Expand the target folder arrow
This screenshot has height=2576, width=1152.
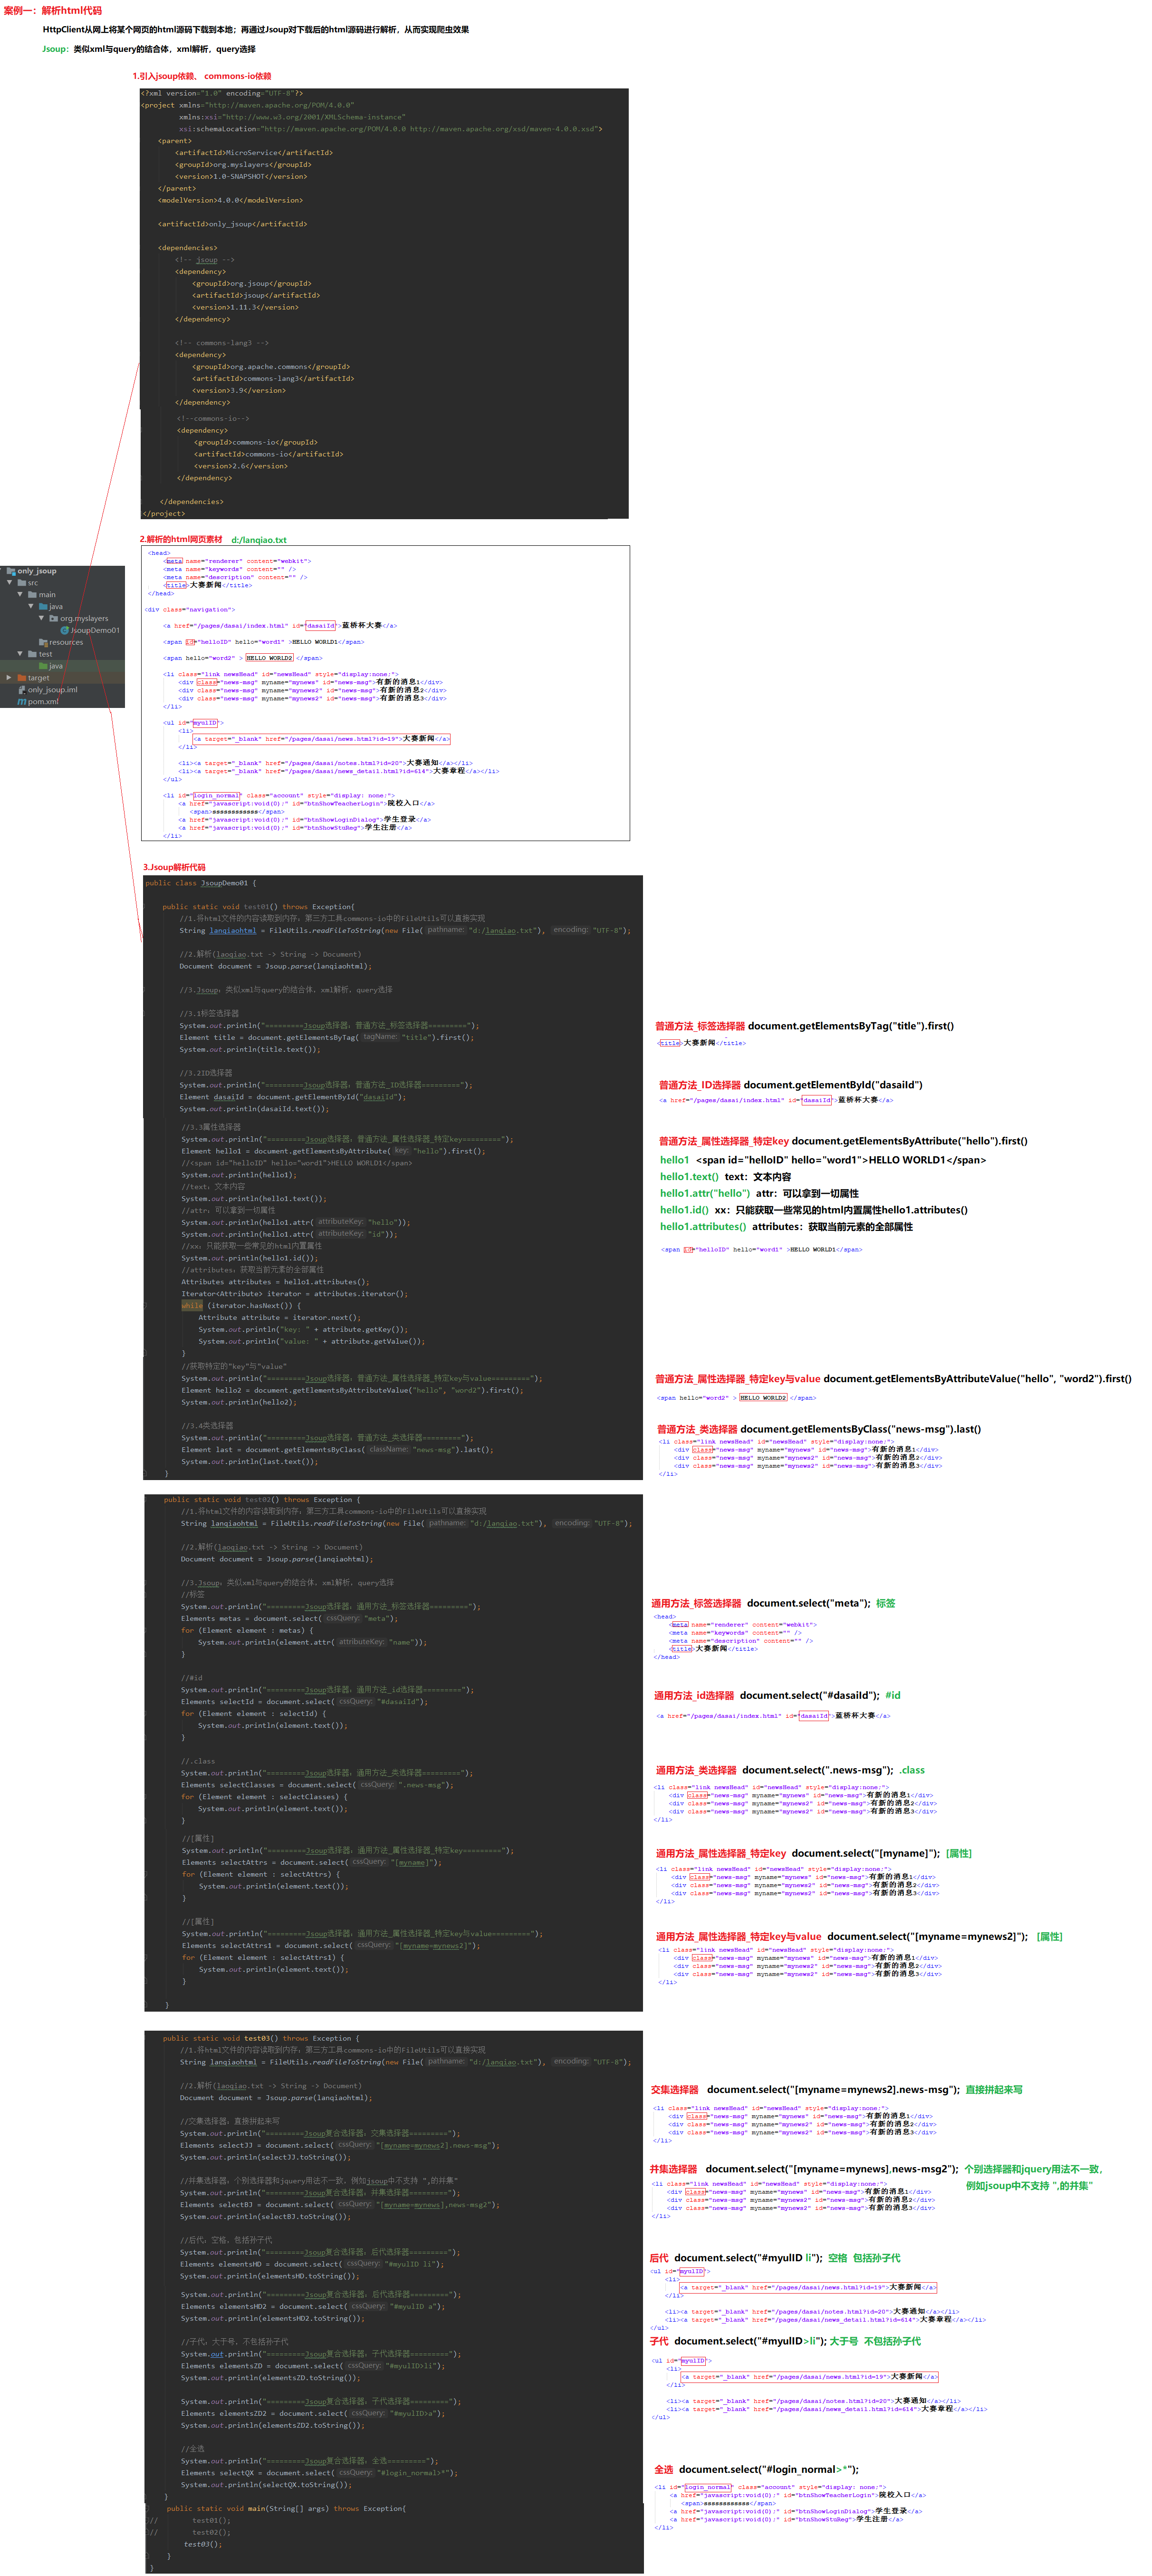9,678
